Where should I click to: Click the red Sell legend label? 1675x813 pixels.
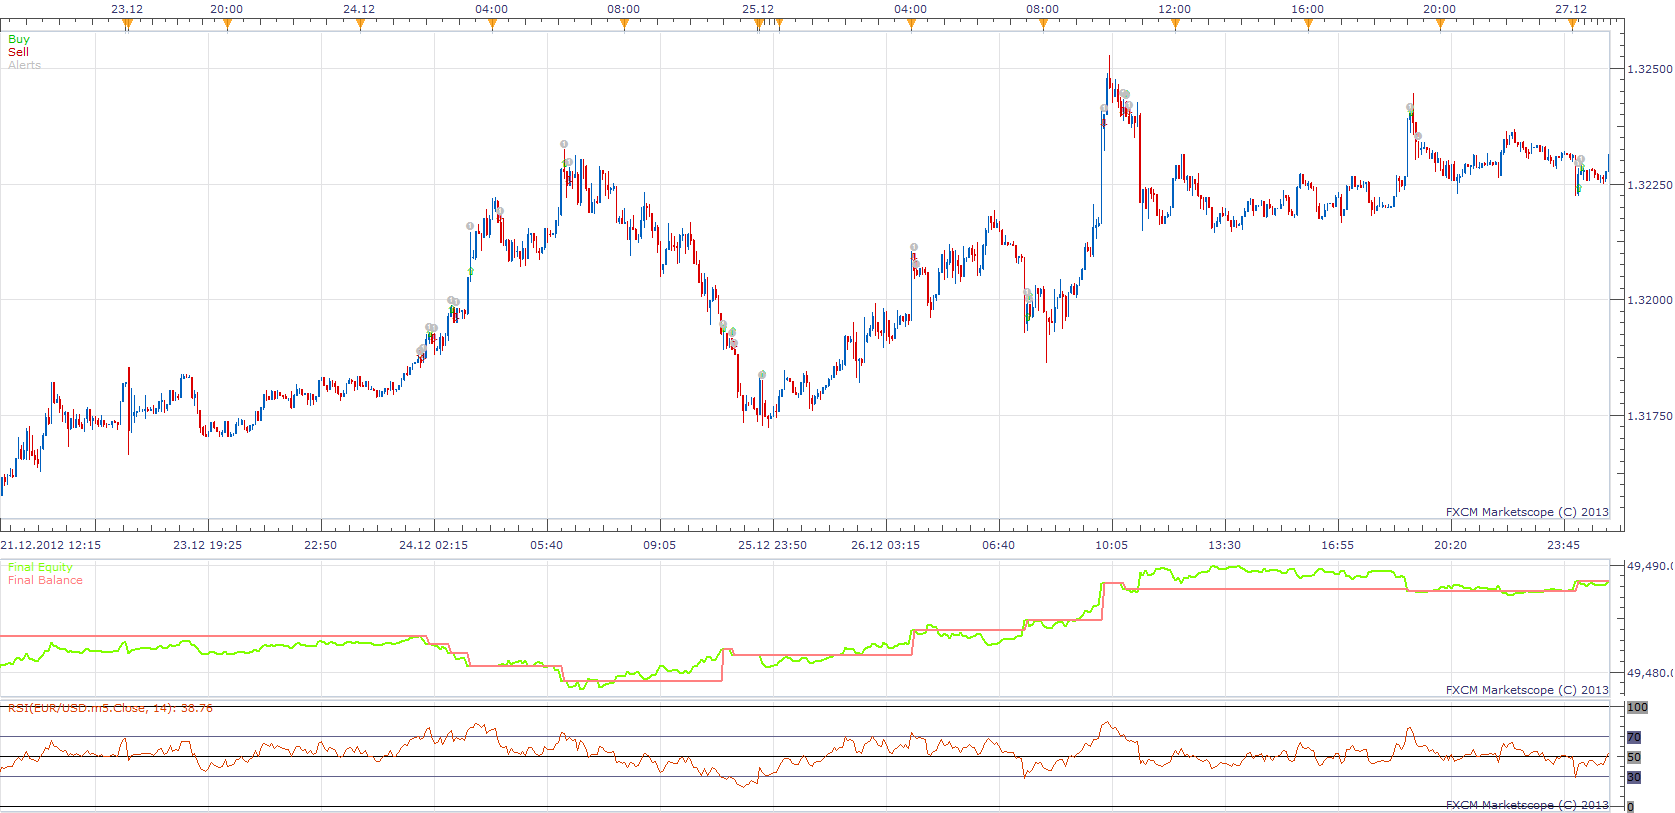pyautogui.click(x=18, y=52)
